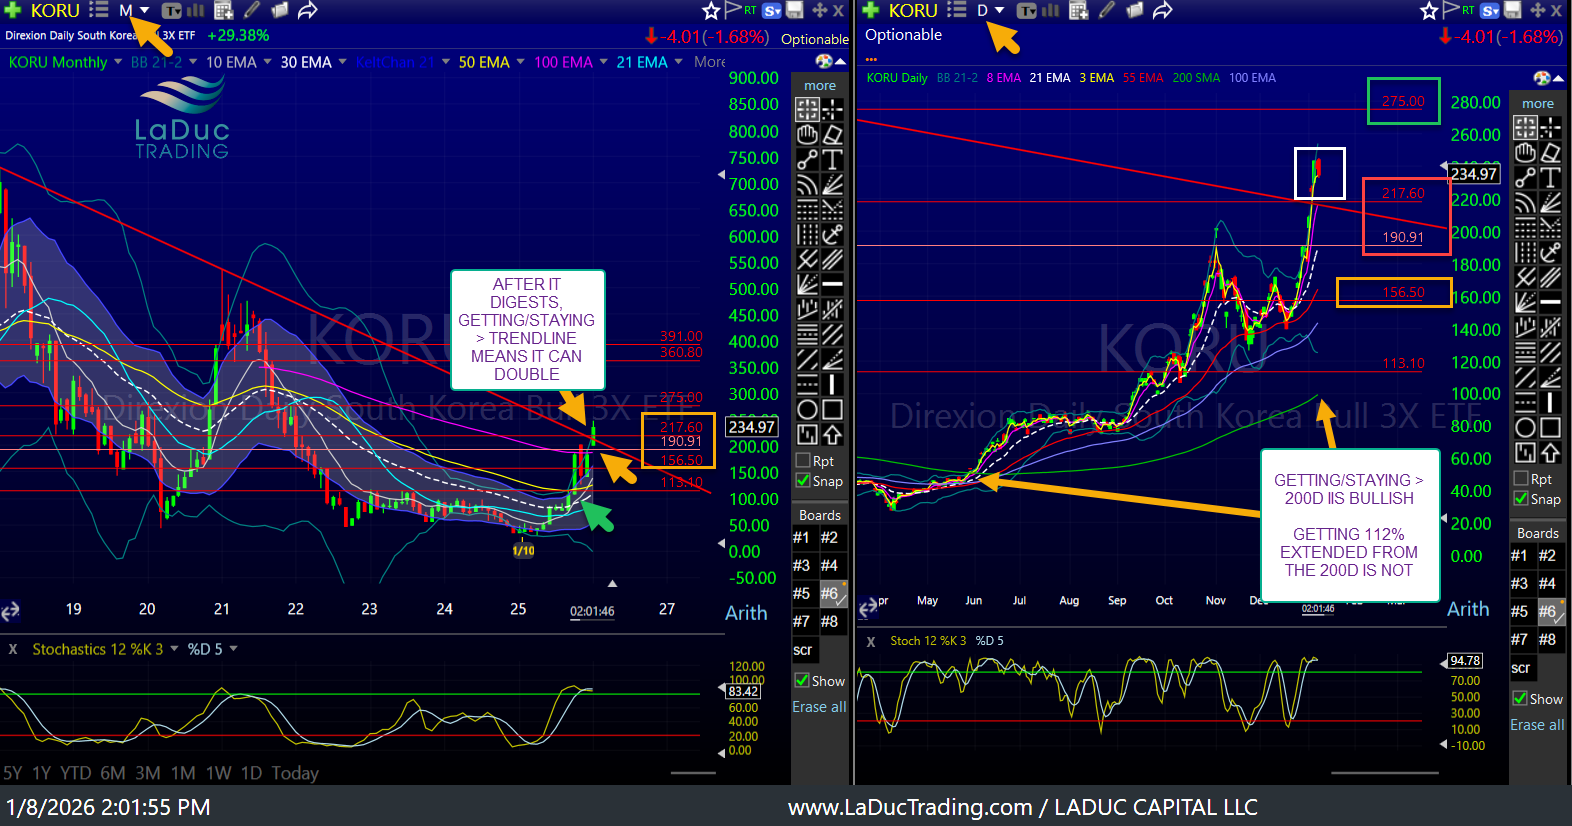Toggle the Snap checkbox in daily chart tools
This screenshot has height=826, width=1572.
click(1521, 499)
